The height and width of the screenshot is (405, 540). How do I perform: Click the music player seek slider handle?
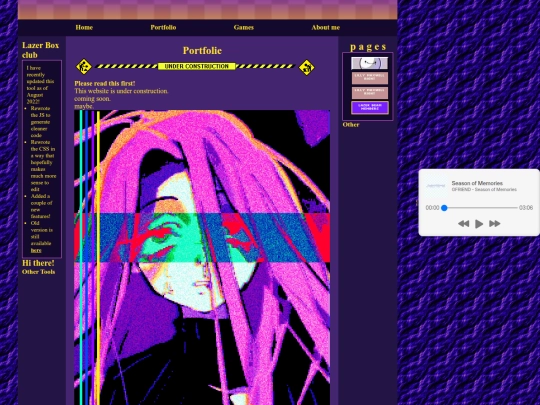(x=444, y=208)
